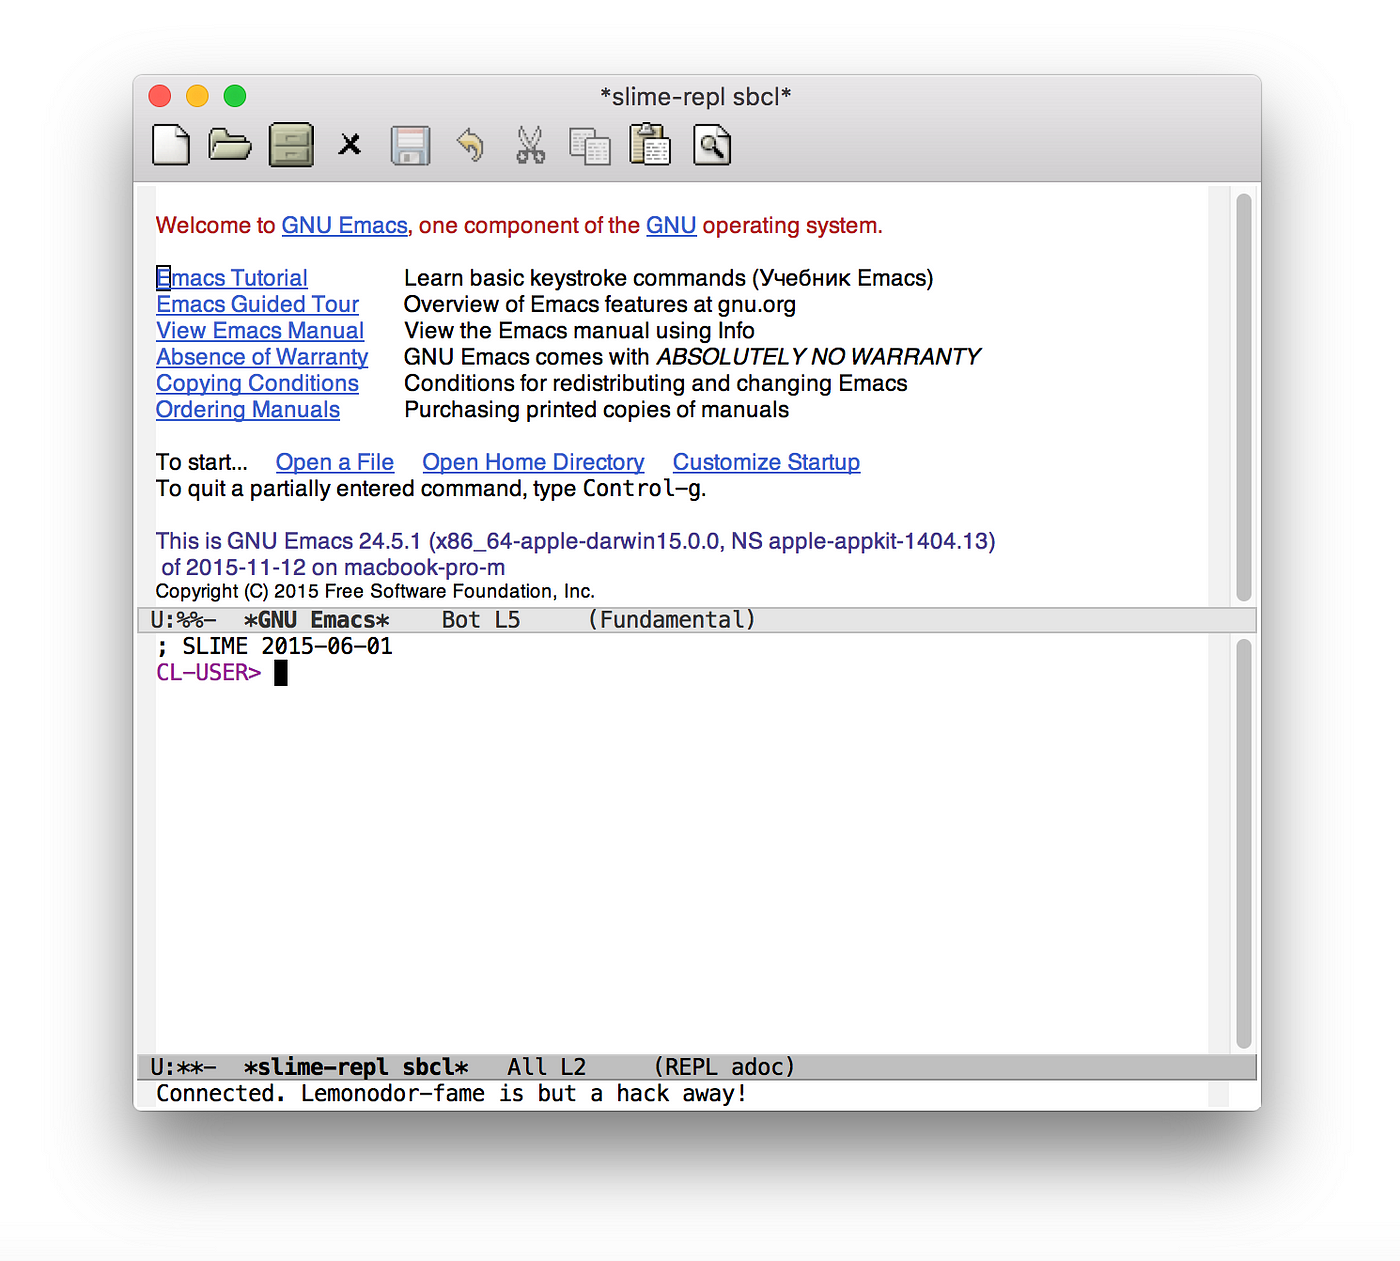Open the Emacs Guided Tour link
Screen dimensions: 1400x1261
(x=257, y=304)
